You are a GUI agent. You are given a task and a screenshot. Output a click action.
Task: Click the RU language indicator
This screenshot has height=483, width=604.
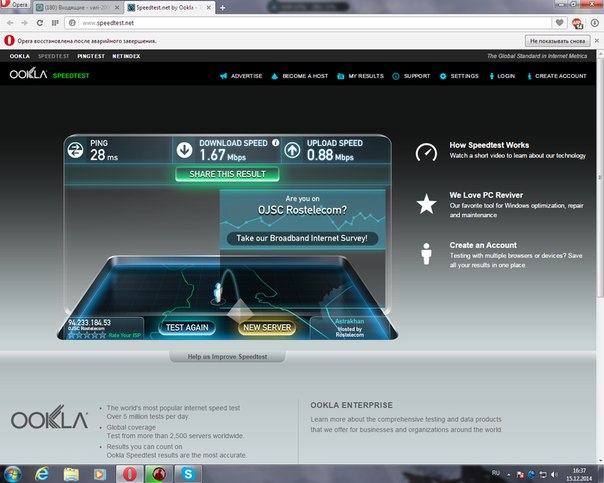coord(496,473)
